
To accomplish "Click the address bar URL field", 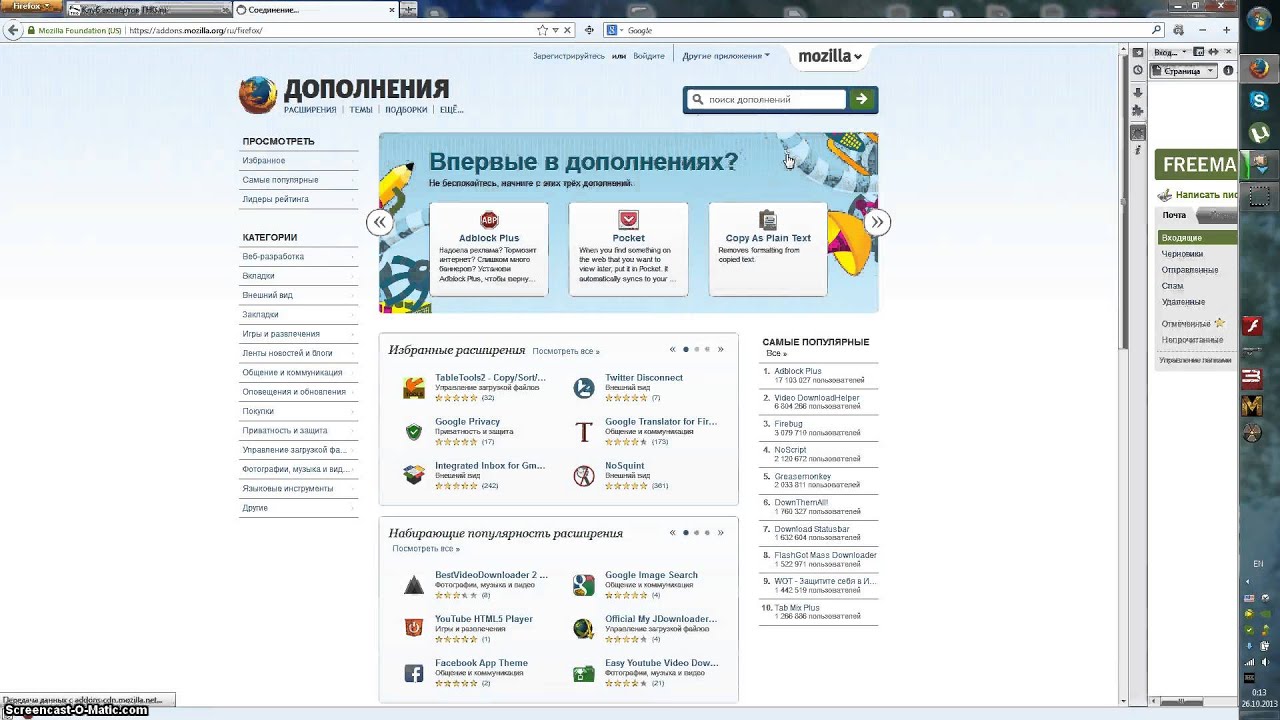I will click(x=330, y=30).
